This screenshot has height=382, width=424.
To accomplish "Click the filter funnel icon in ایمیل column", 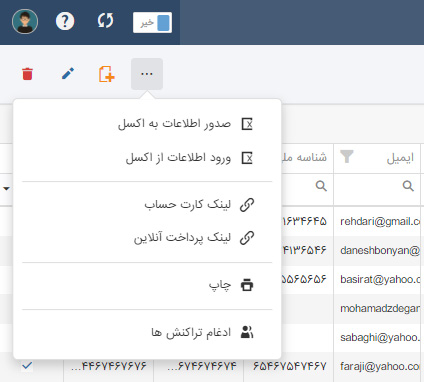I will [x=347, y=156].
